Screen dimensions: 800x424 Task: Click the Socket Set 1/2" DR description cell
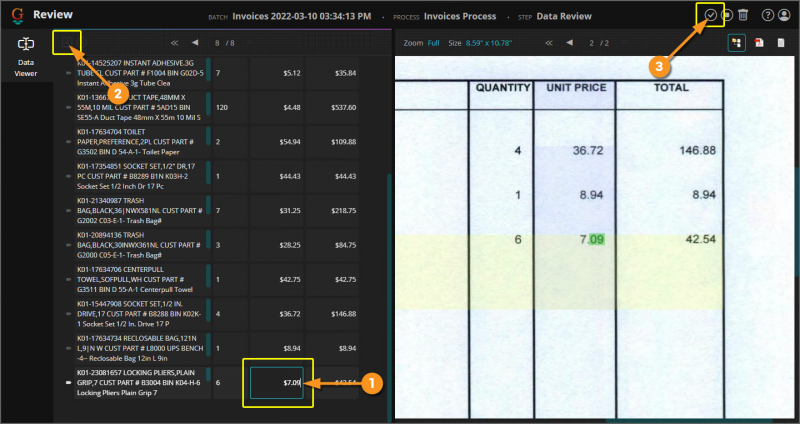click(142, 176)
